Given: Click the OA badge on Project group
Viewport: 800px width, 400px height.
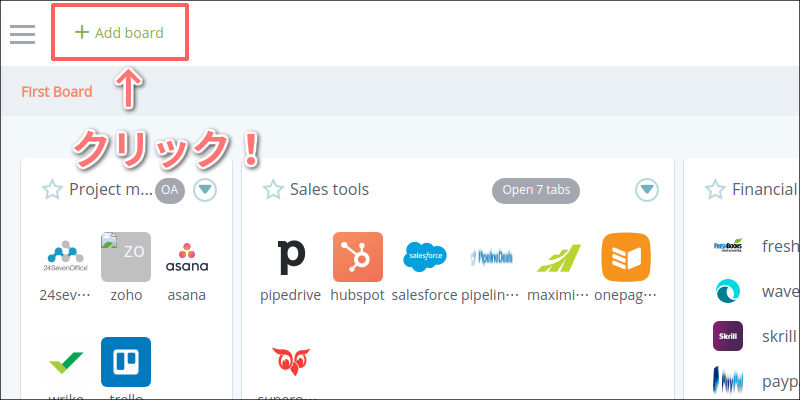Looking at the screenshot, I should [x=170, y=189].
